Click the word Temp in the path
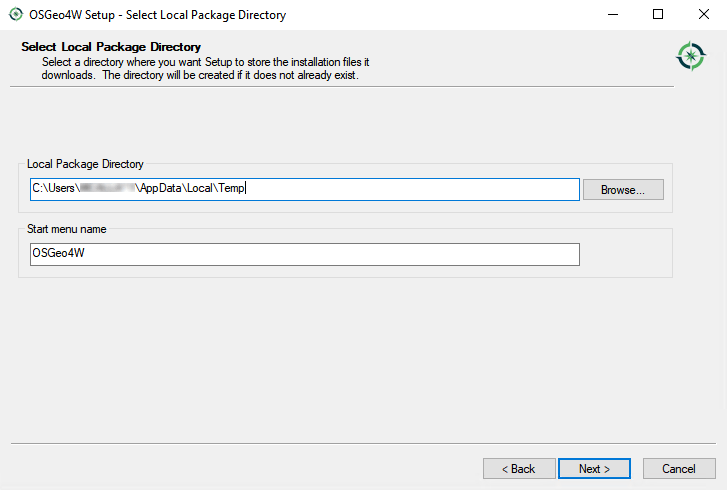The image size is (727, 490). point(231,188)
